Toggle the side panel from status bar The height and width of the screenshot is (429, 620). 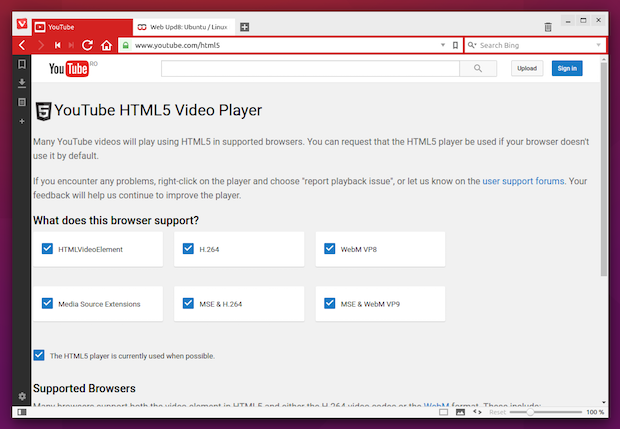[22, 412]
